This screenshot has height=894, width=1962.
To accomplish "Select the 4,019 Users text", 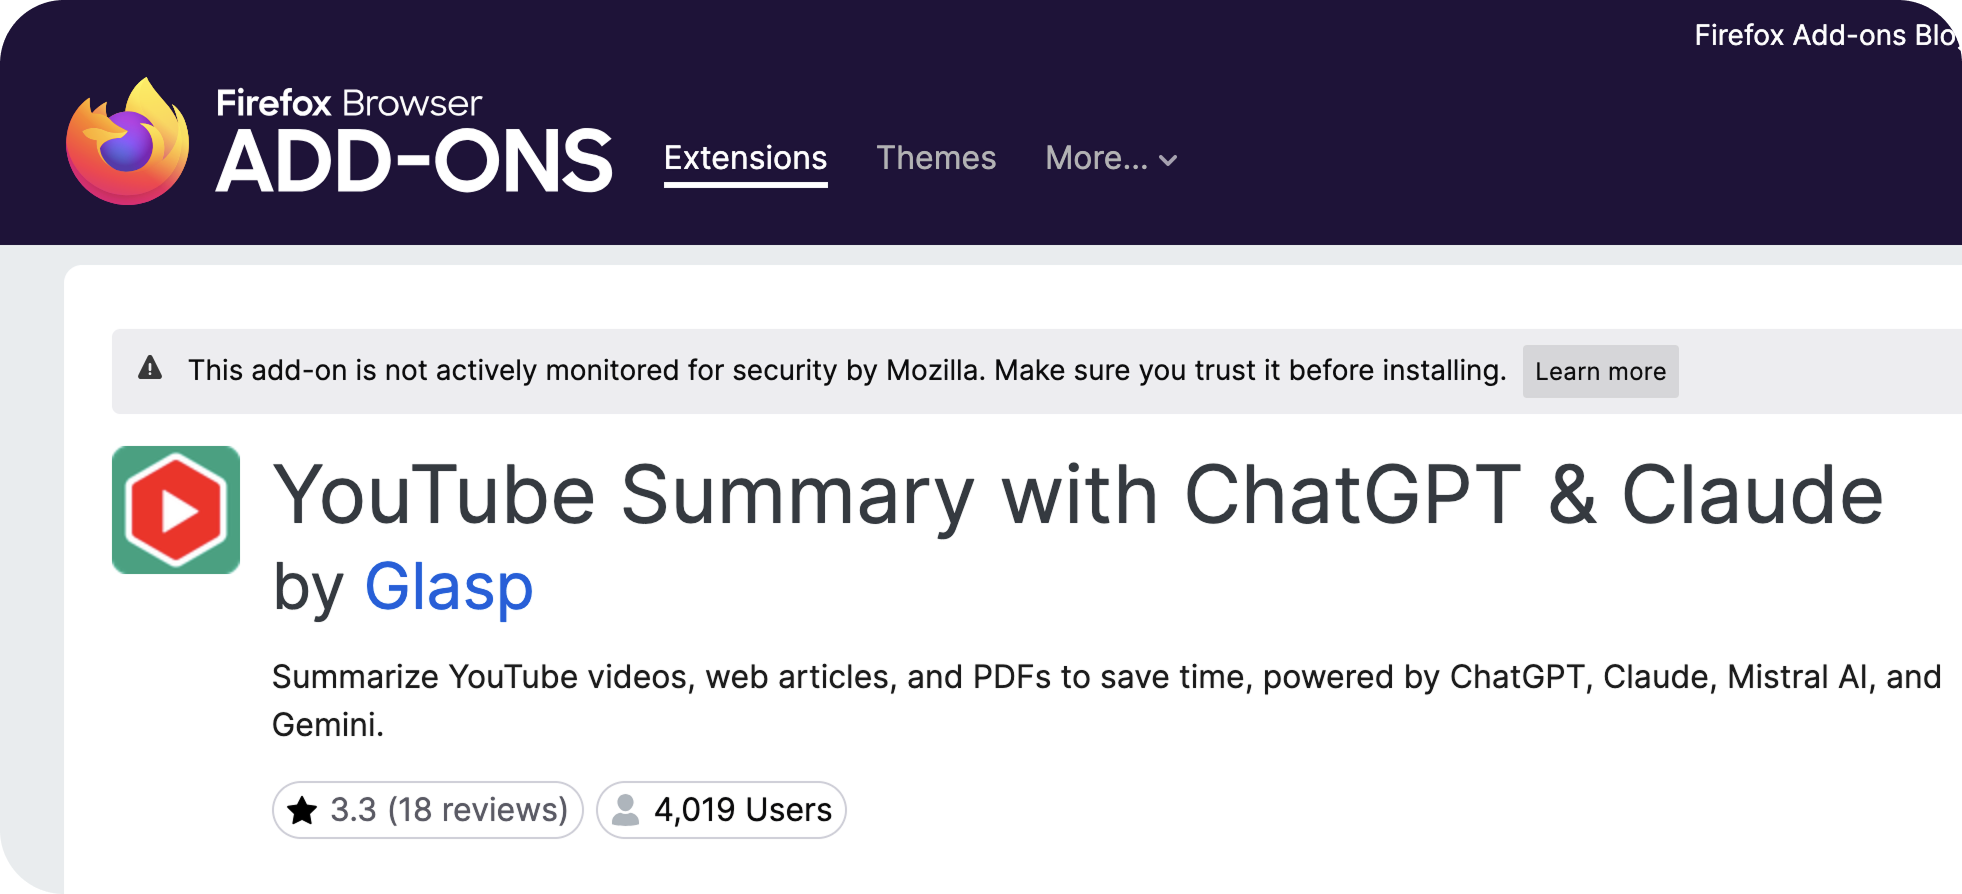I will coord(743,809).
